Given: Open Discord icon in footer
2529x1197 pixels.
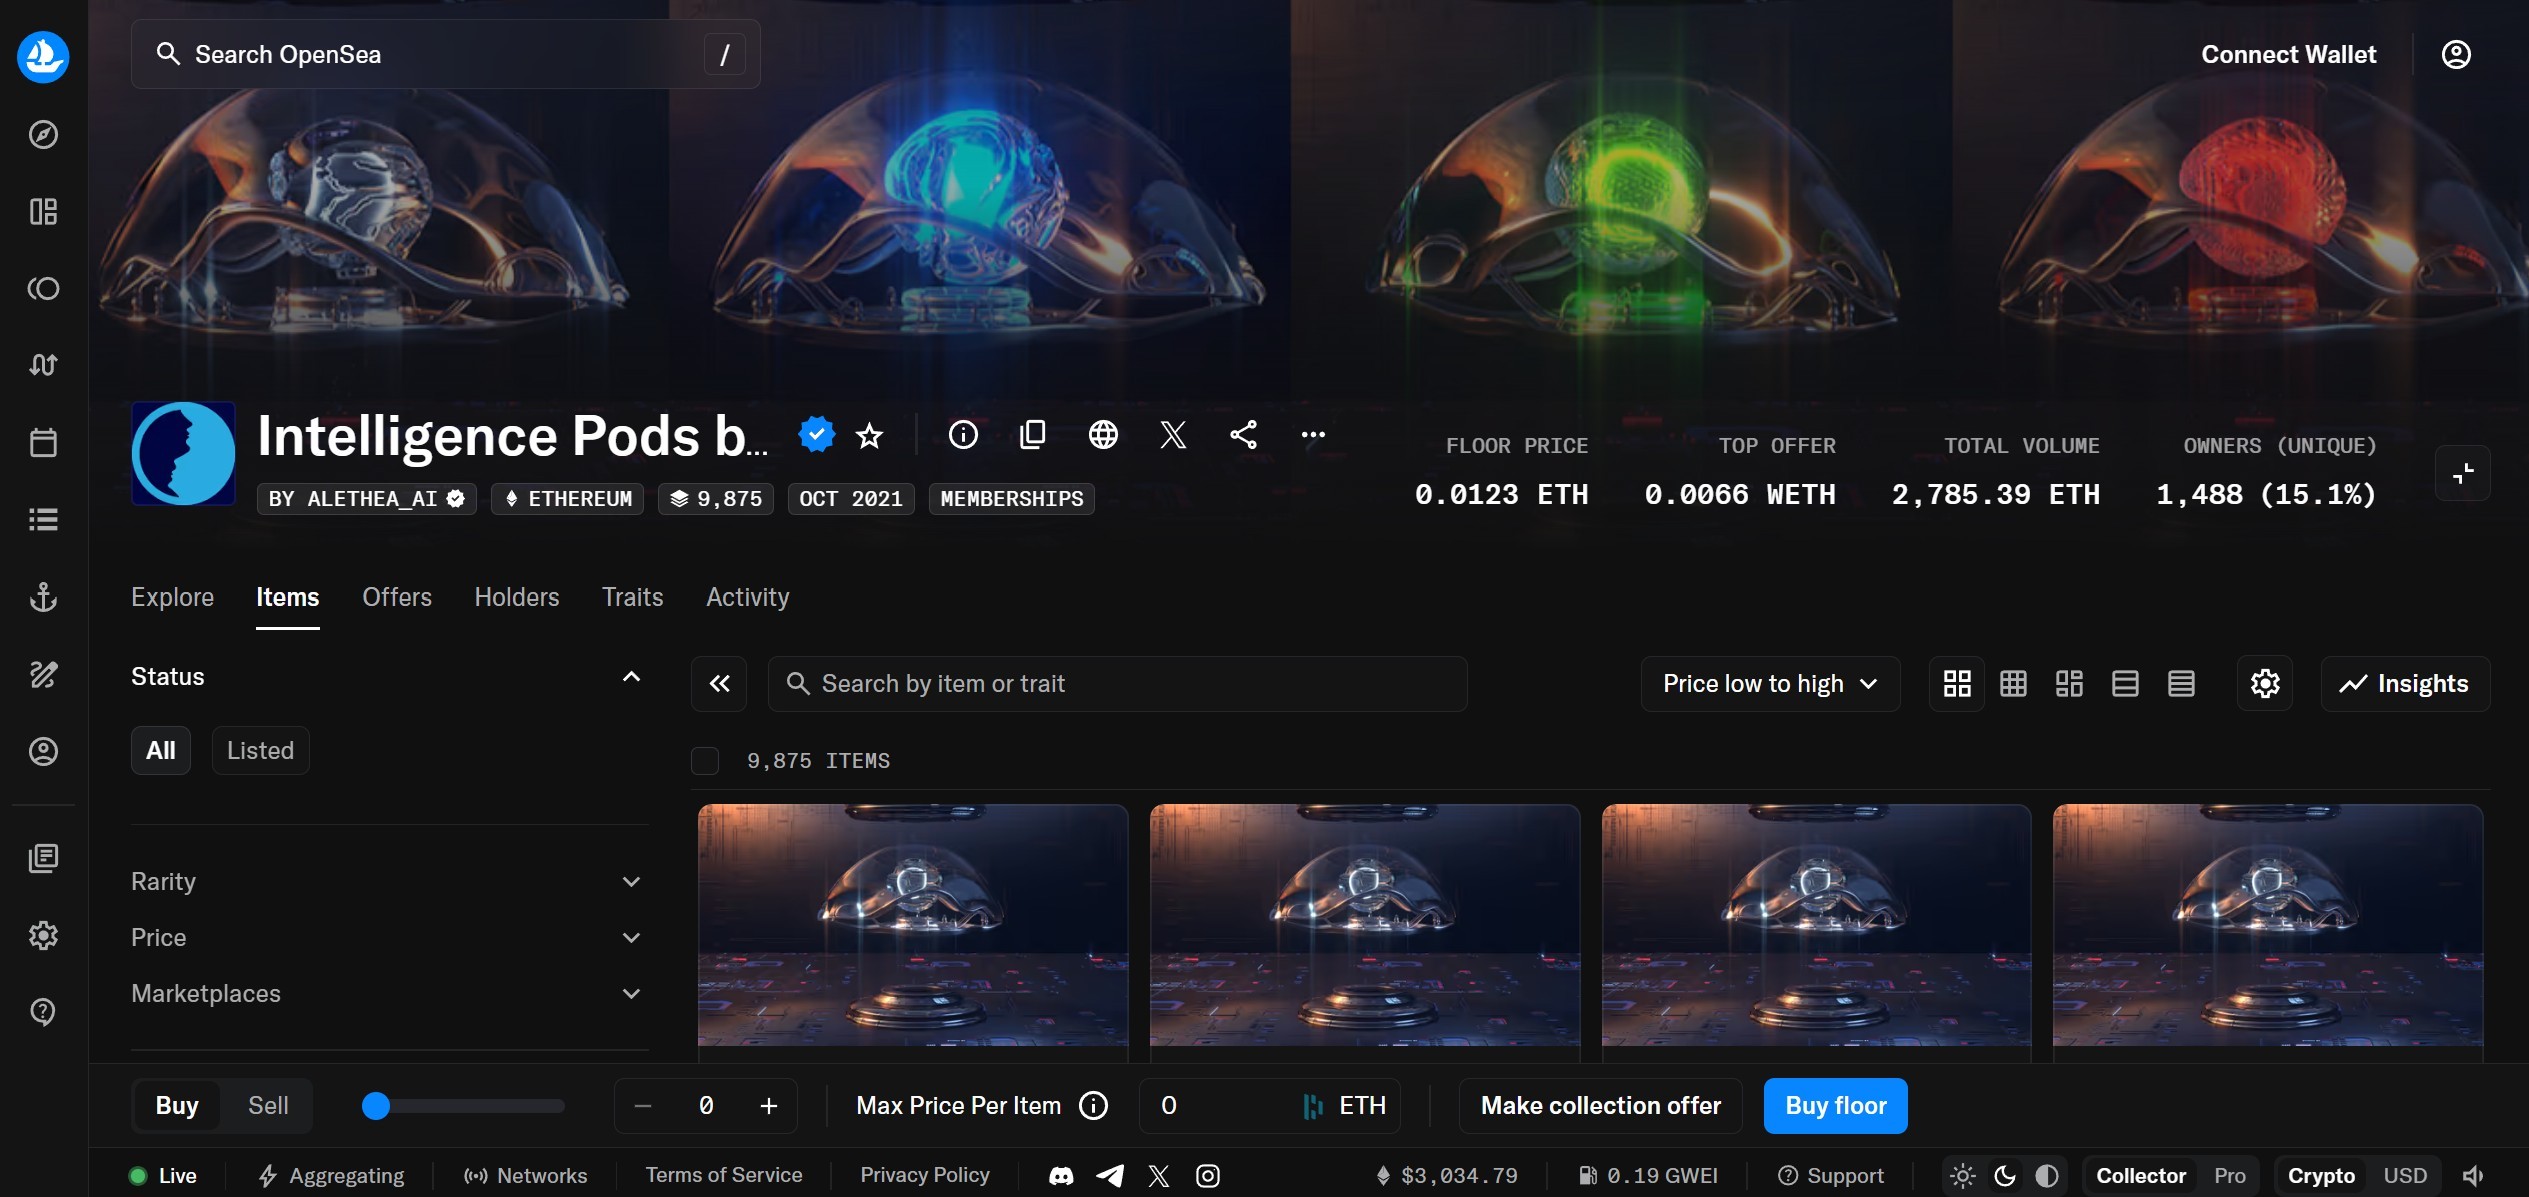Looking at the screenshot, I should (x=1061, y=1175).
